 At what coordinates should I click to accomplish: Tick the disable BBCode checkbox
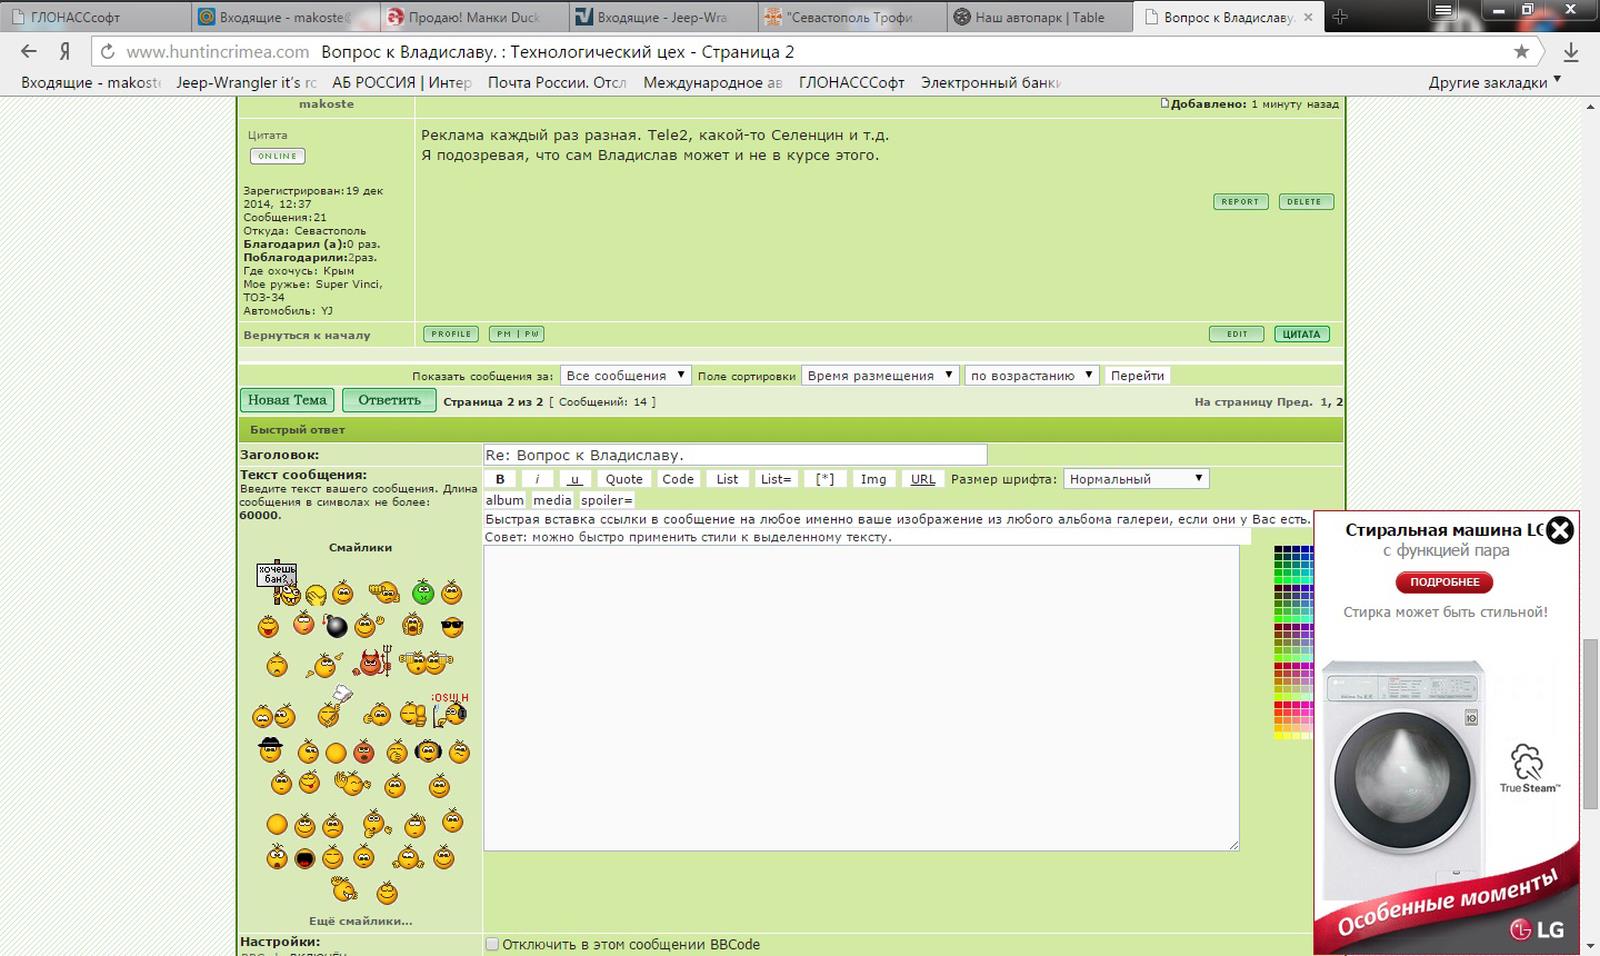pyautogui.click(x=492, y=944)
